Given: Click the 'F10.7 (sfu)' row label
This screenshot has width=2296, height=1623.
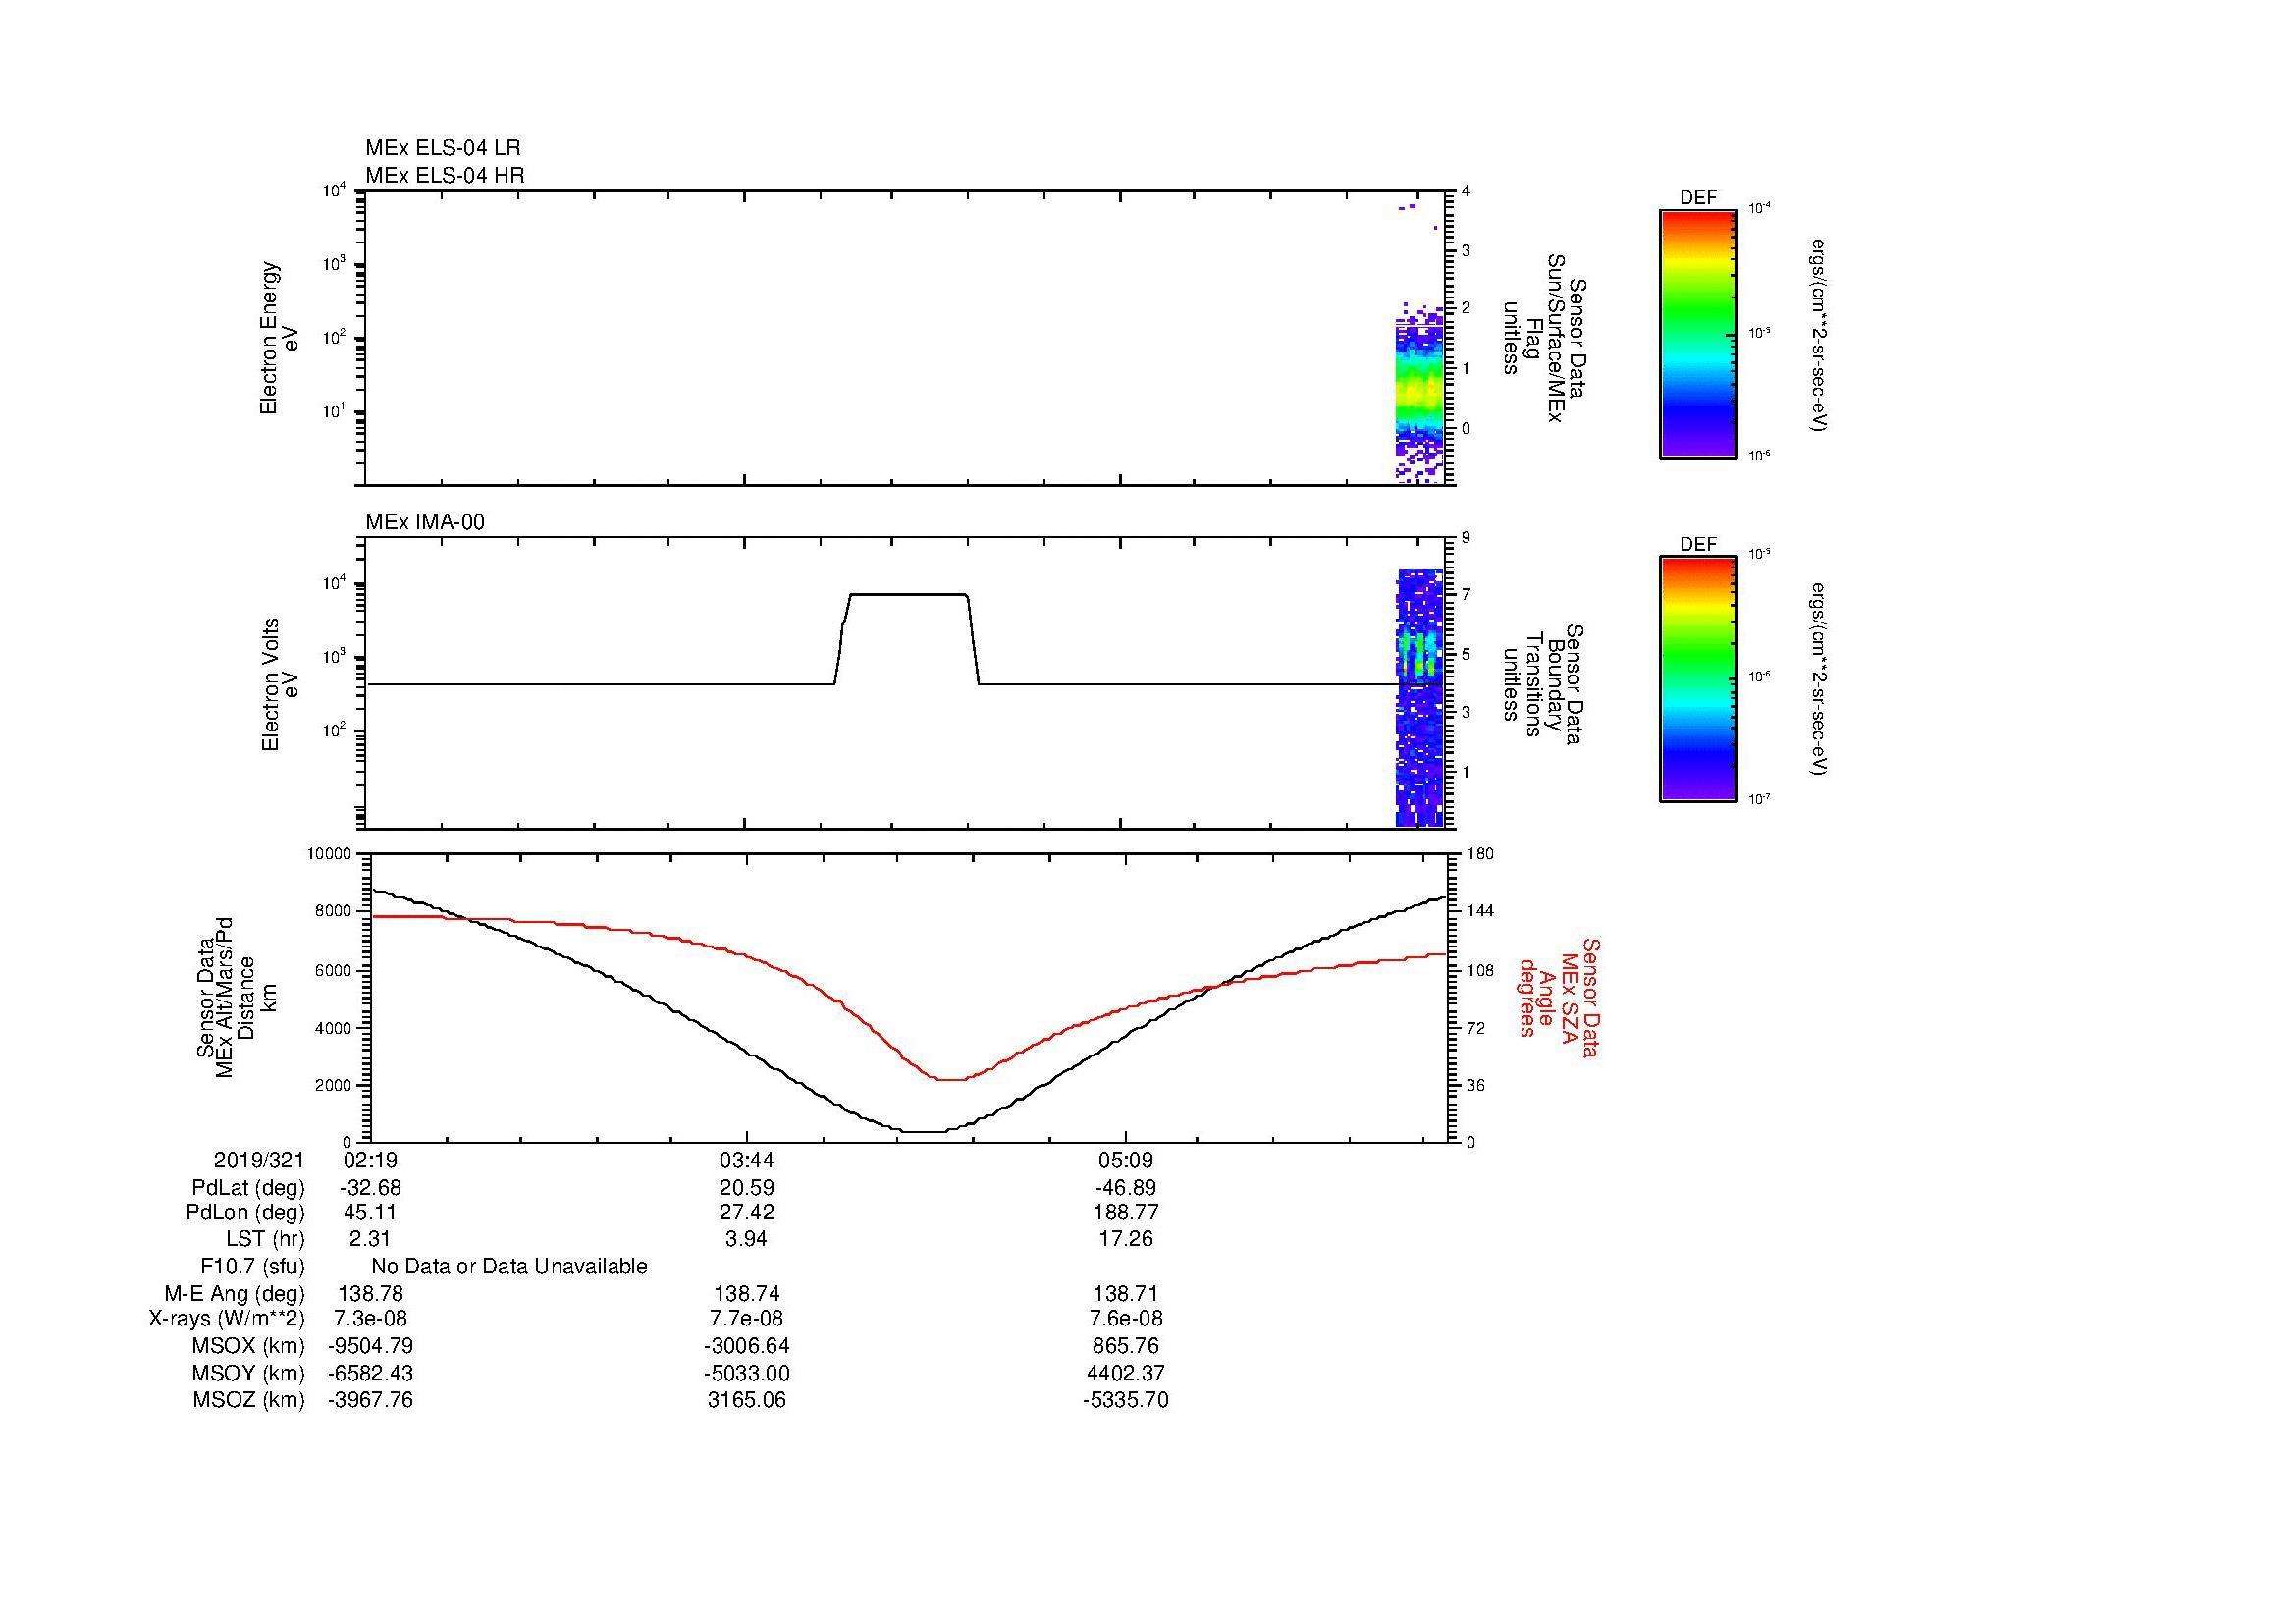Looking at the screenshot, I should coord(252,1267).
